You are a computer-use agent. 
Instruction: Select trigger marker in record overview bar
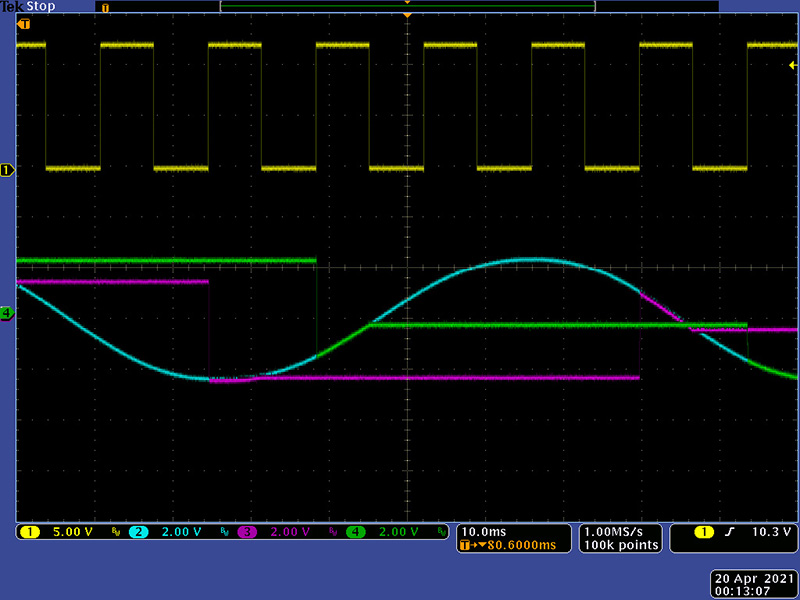click(x=105, y=8)
